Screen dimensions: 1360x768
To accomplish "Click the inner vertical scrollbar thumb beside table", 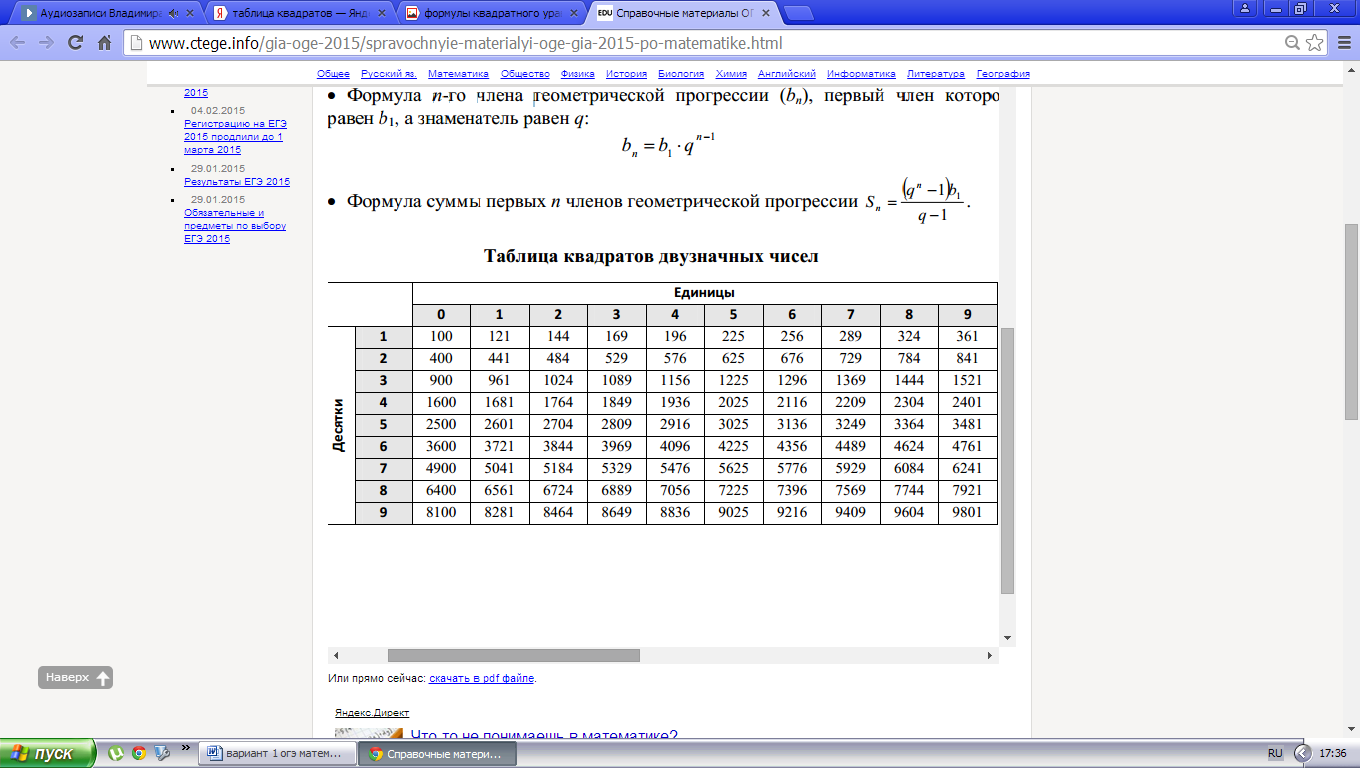I will [x=1007, y=460].
